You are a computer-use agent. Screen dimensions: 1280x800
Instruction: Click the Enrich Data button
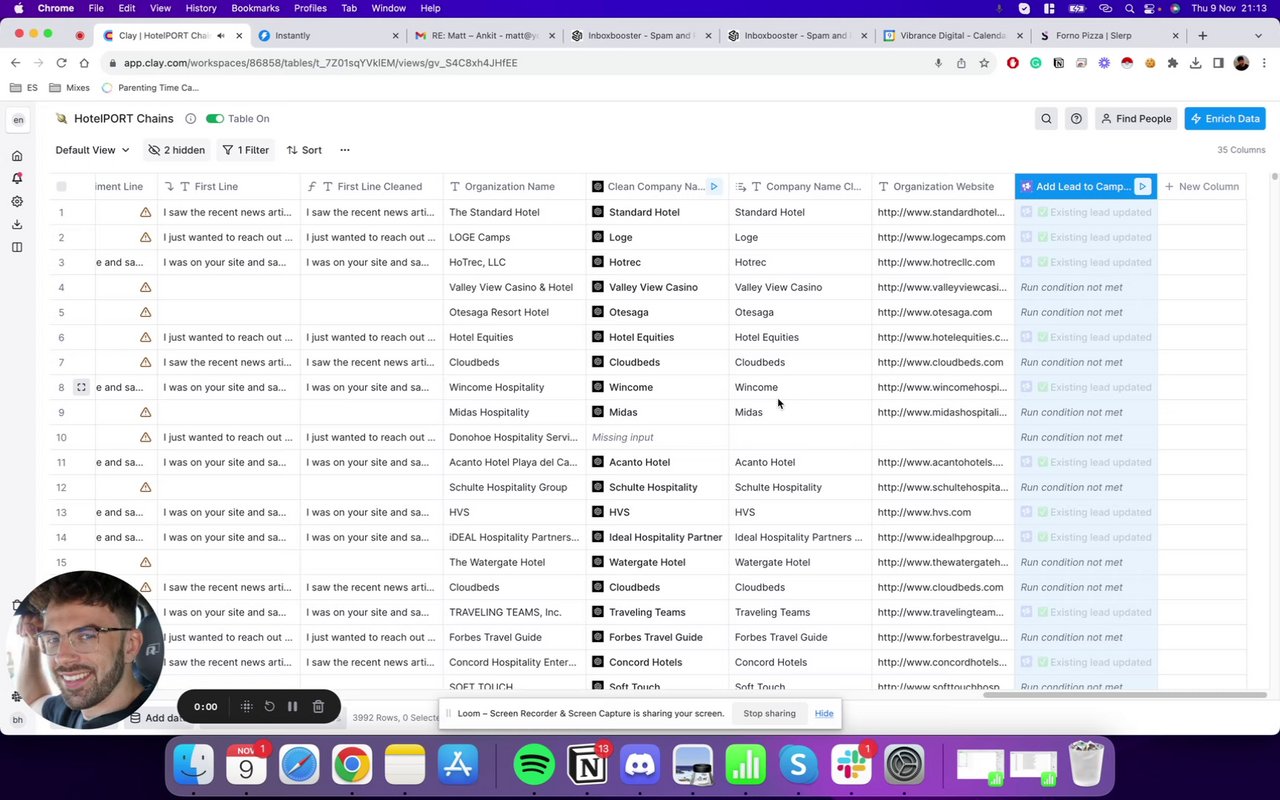point(1225,119)
